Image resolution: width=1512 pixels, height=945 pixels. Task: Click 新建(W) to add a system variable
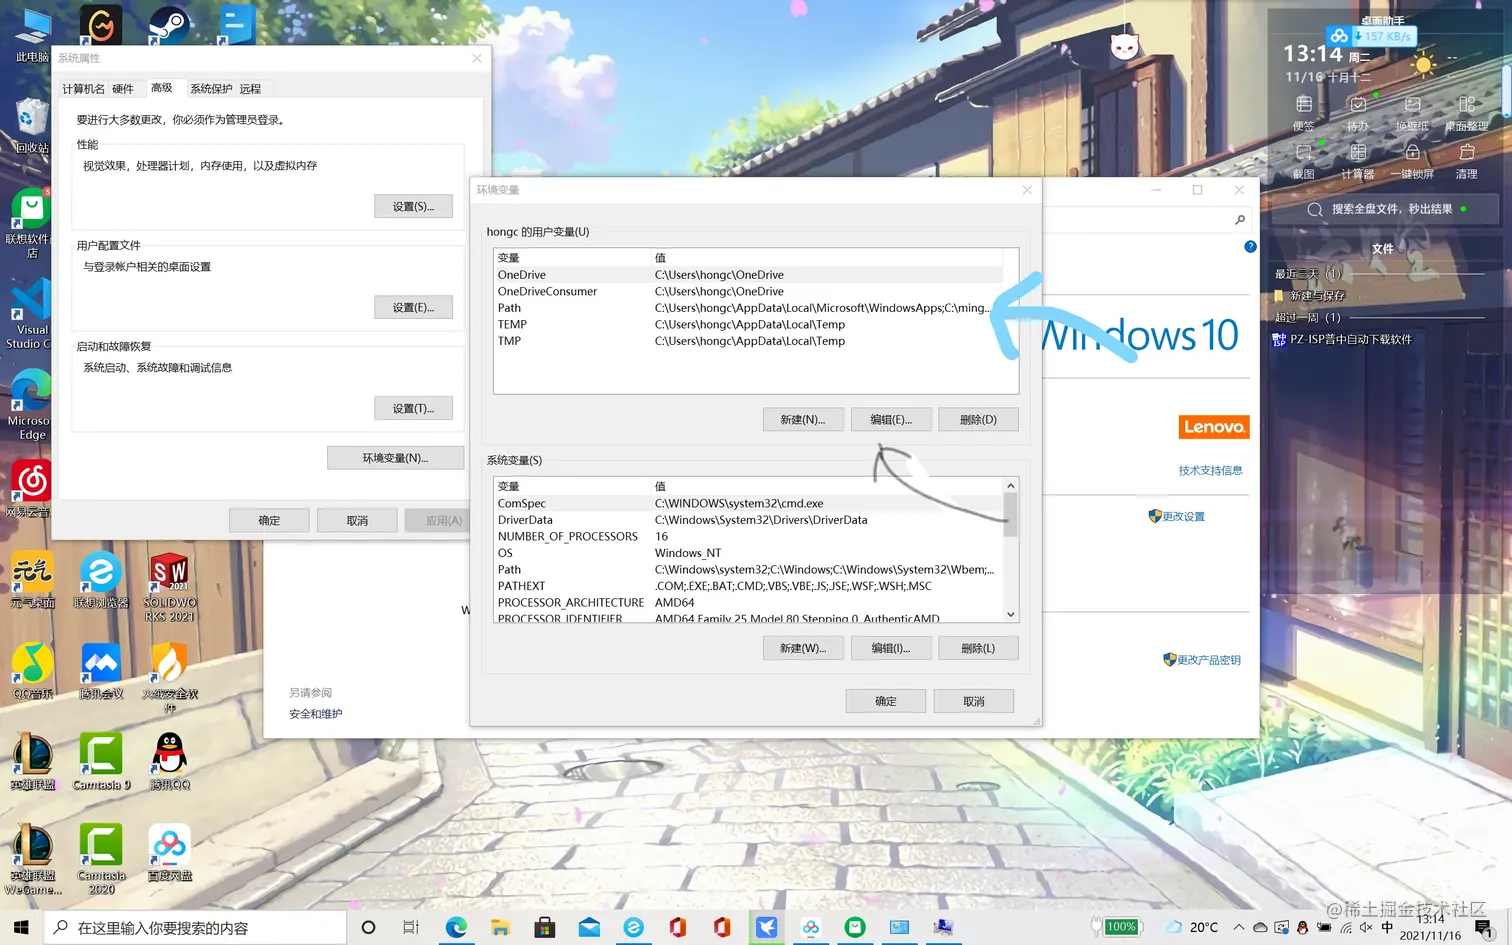tap(803, 648)
